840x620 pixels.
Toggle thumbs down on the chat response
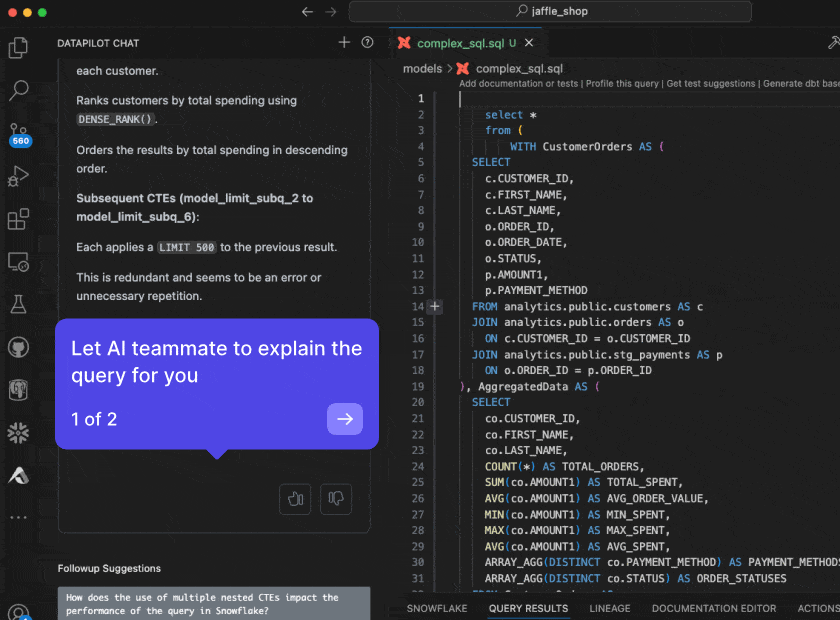336,499
